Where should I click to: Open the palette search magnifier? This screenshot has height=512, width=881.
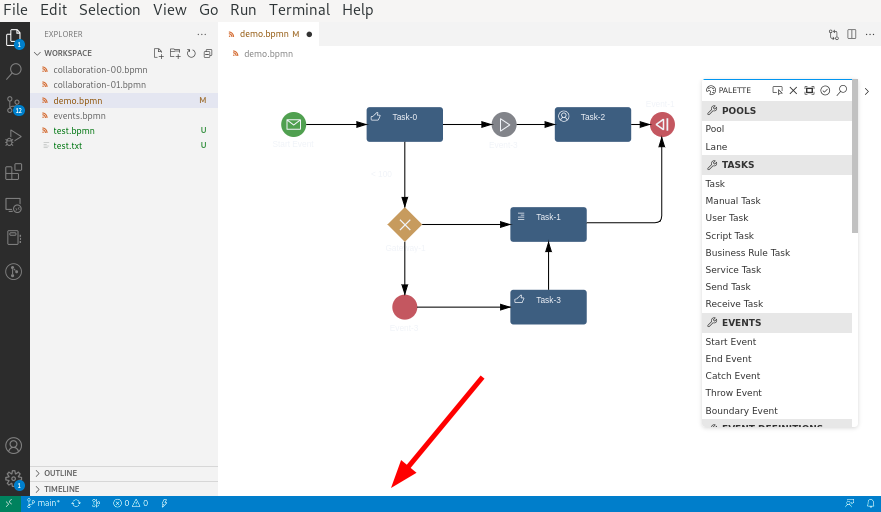842,90
